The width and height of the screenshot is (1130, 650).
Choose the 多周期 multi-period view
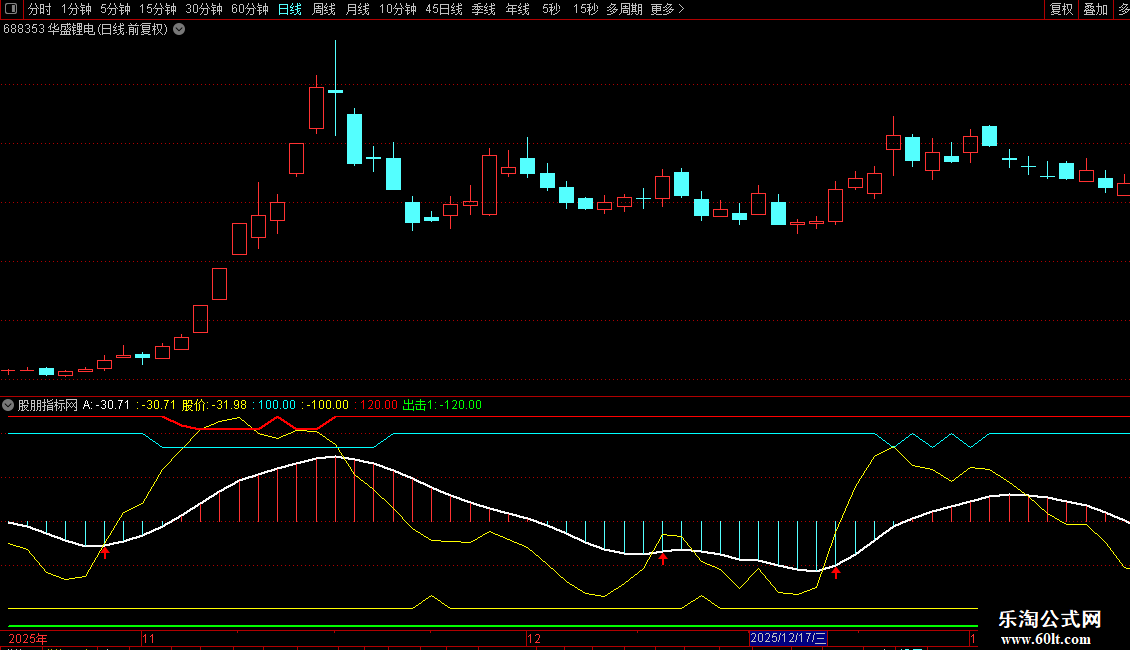pyautogui.click(x=624, y=9)
